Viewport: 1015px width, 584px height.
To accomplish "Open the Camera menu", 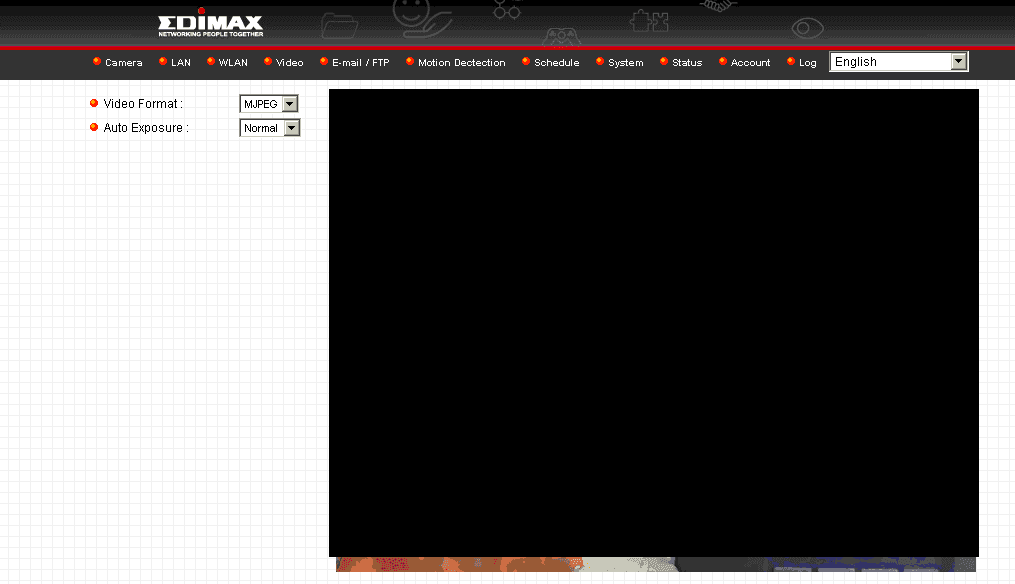I will pyautogui.click(x=124, y=63).
